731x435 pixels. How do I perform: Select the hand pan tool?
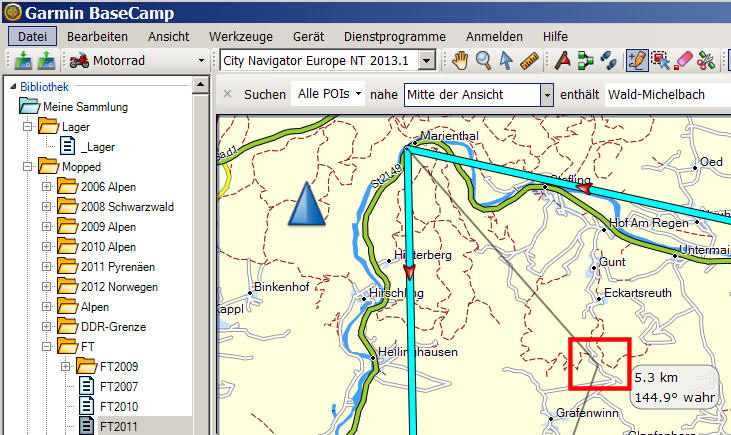point(461,61)
